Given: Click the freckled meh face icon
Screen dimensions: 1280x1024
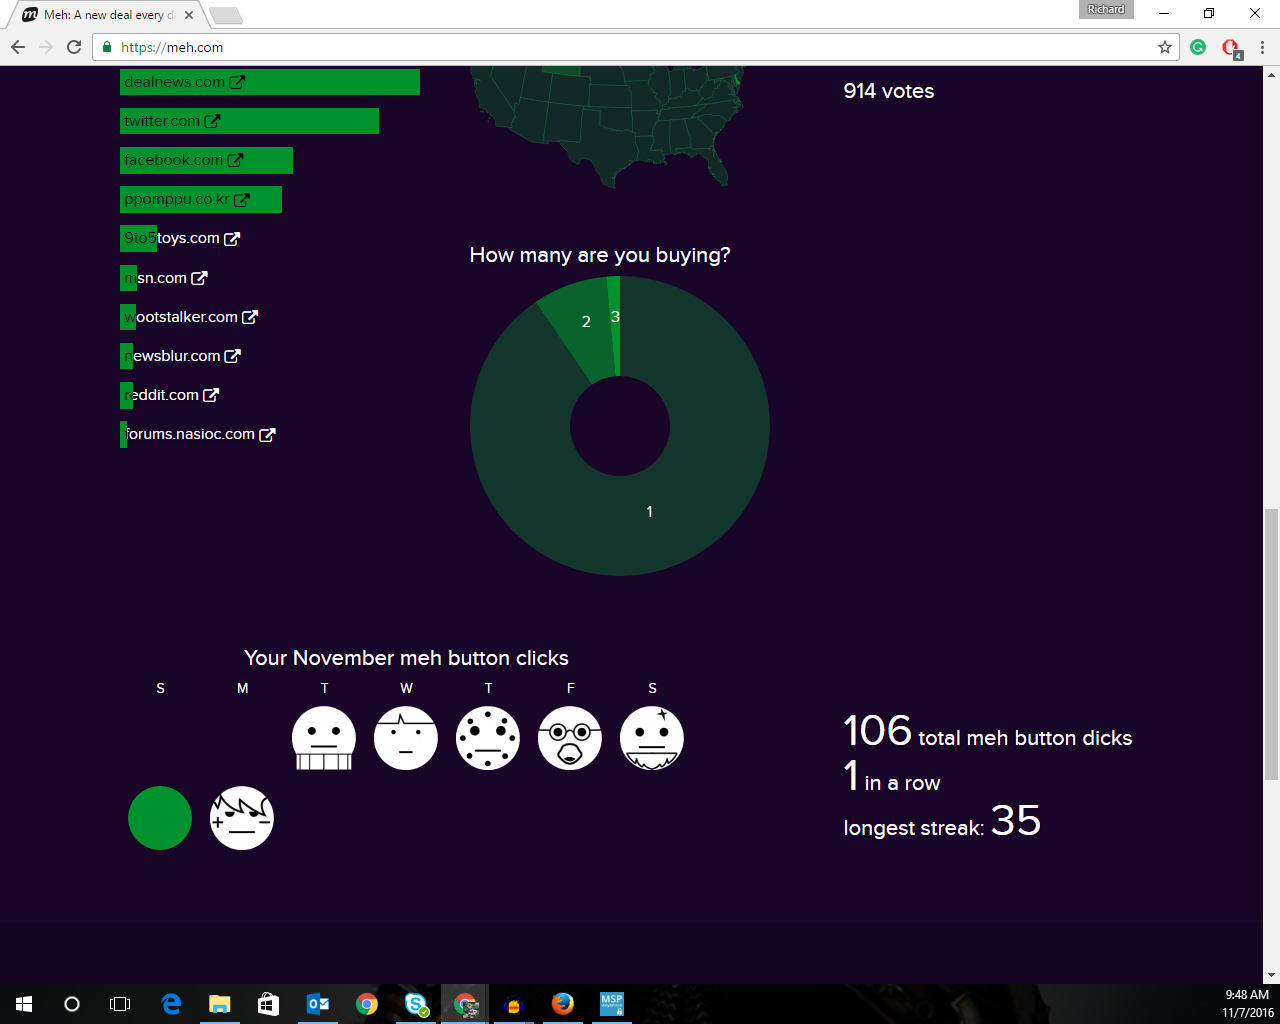Looking at the screenshot, I should pyautogui.click(x=487, y=738).
